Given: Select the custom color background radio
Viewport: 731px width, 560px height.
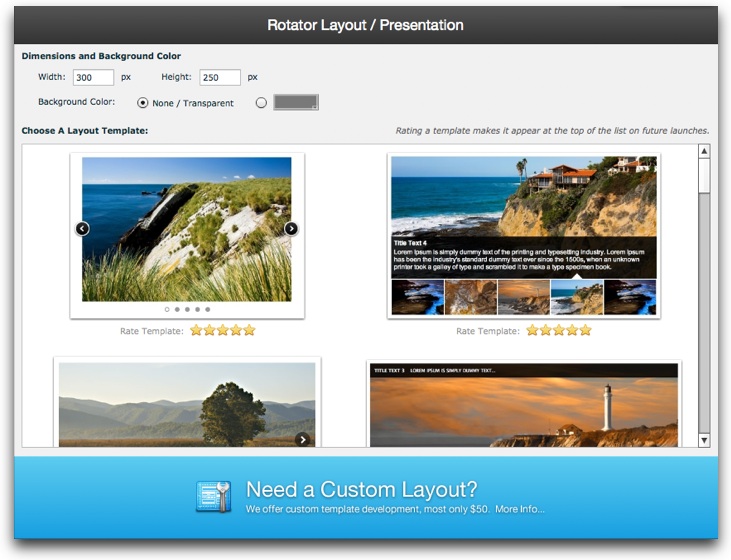Looking at the screenshot, I should [262, 102].
